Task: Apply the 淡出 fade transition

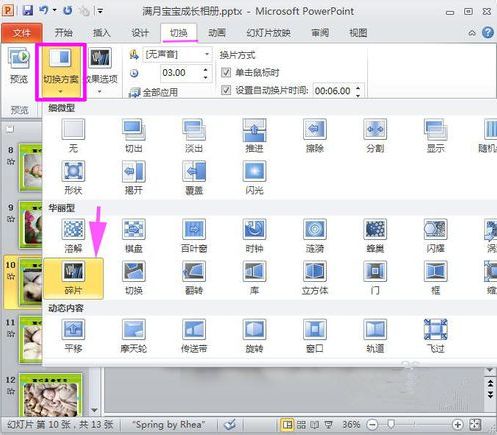Action: (x=194, y=136)
